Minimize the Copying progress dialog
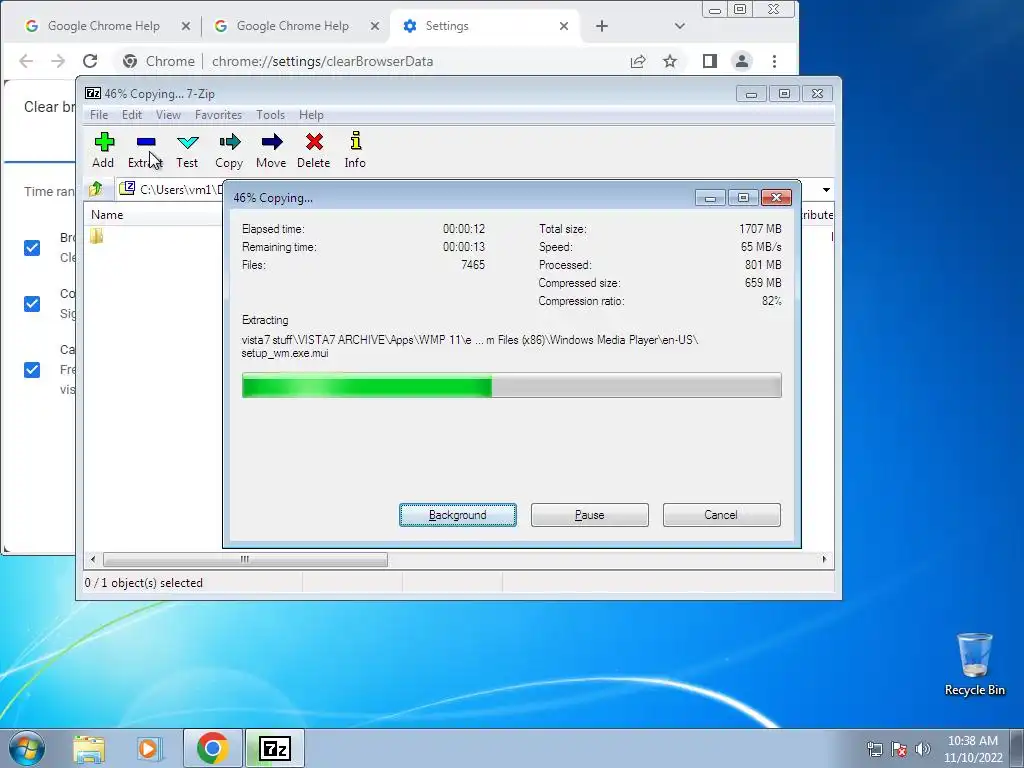 [710, 197]
